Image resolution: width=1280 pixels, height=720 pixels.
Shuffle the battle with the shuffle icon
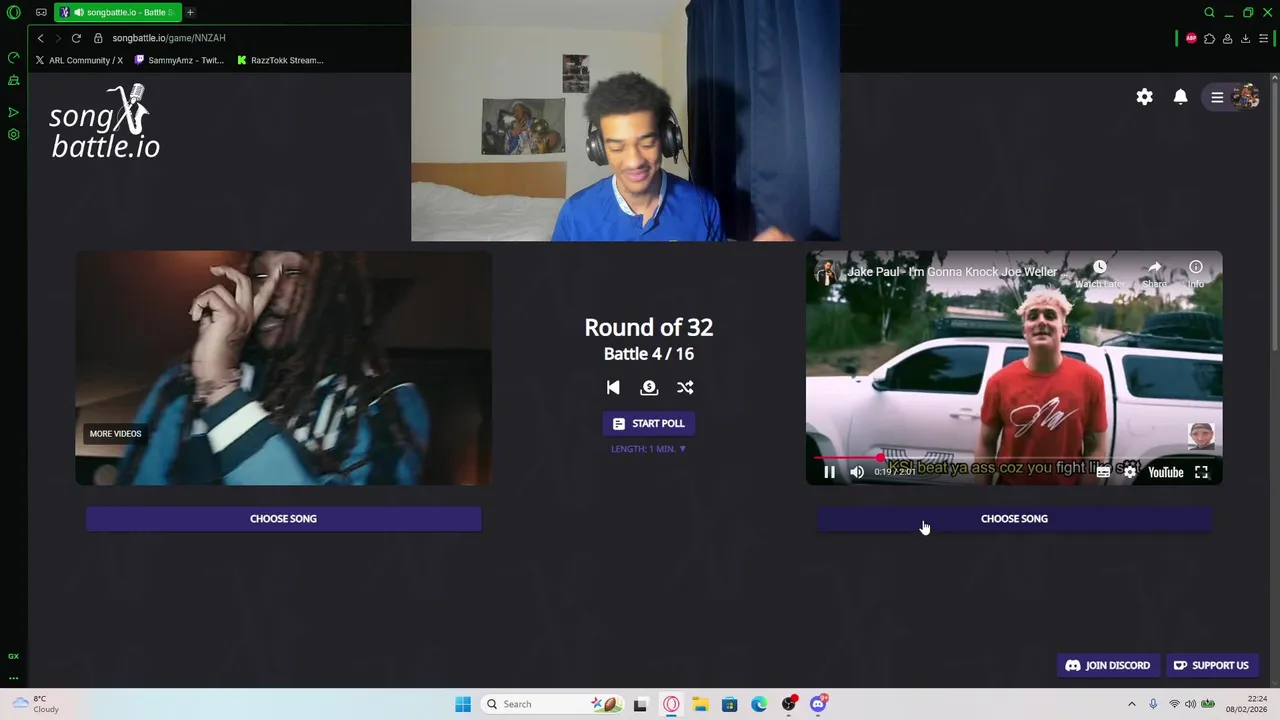[685, 388]
